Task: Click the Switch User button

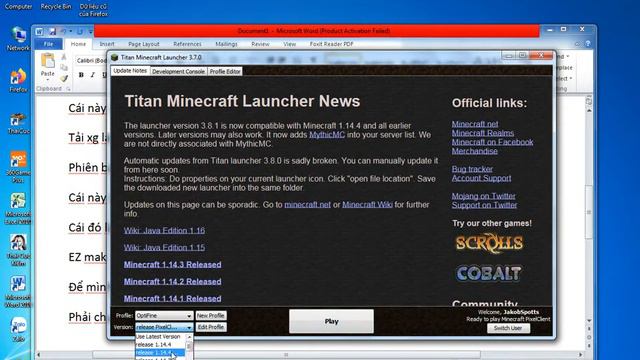Action: coord(508,328)
